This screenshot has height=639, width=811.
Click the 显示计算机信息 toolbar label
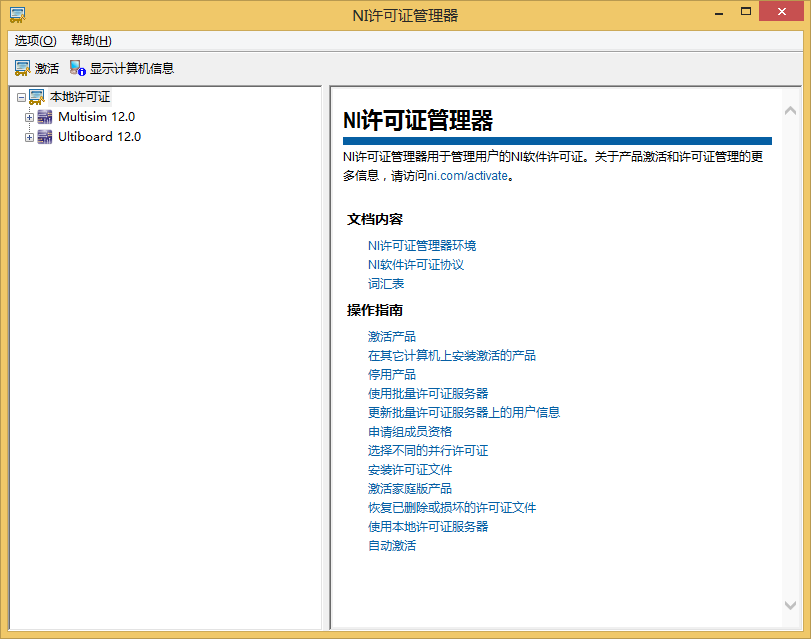(132, 68)
